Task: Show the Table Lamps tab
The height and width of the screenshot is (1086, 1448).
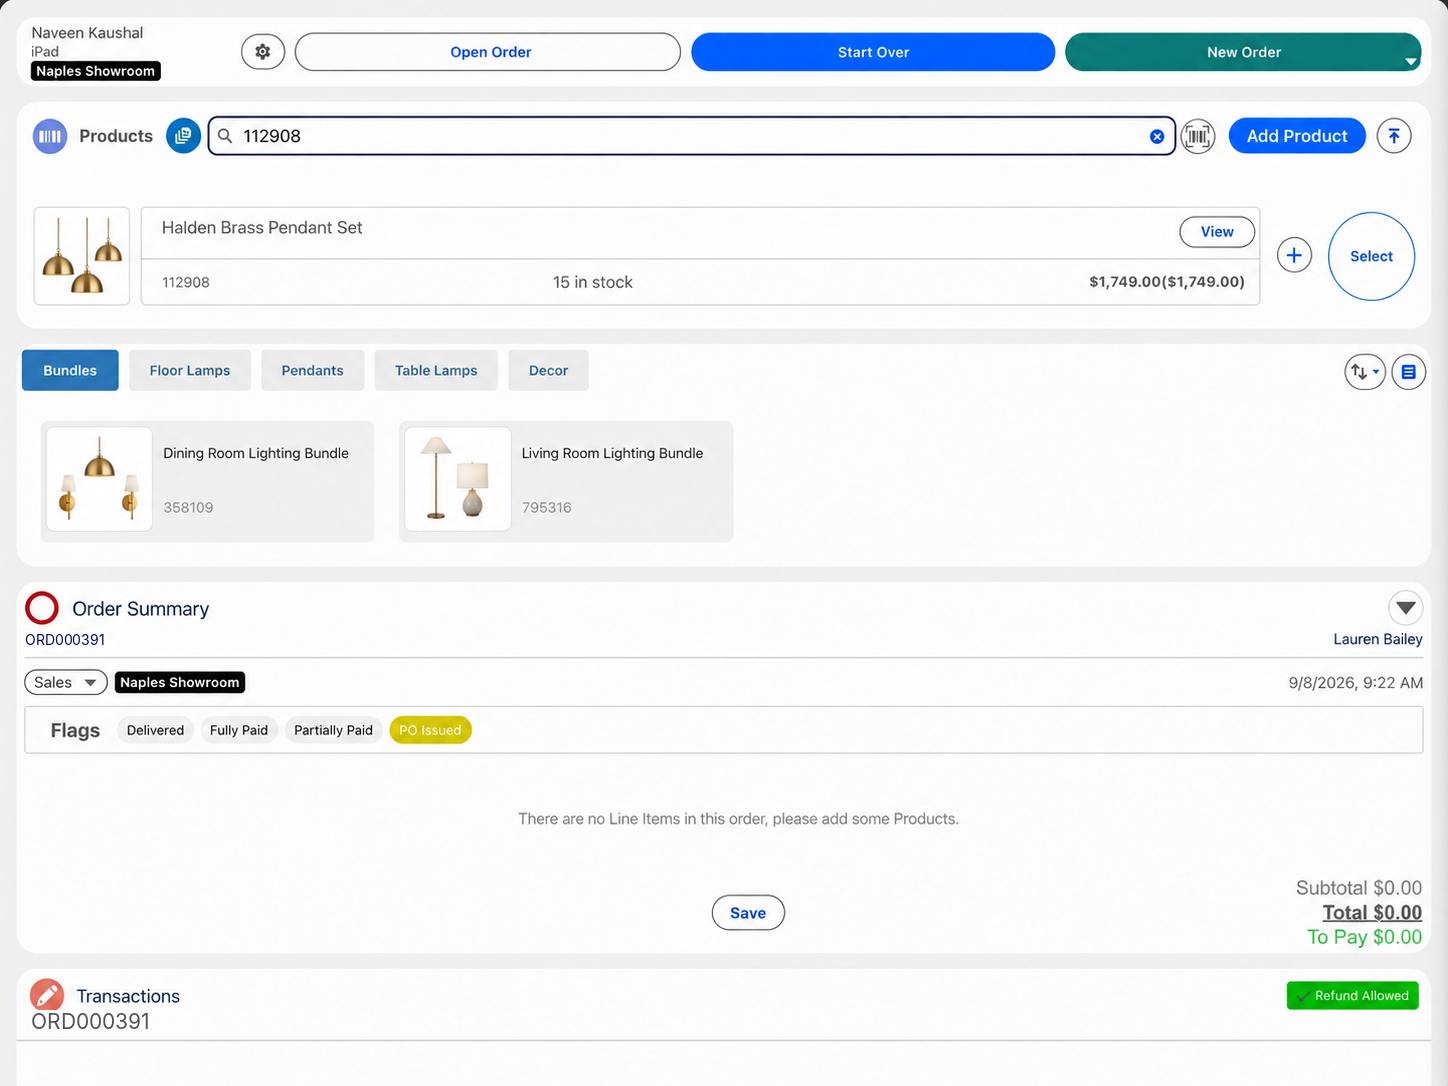Action: pyautogui.click(x=436, y=370)
